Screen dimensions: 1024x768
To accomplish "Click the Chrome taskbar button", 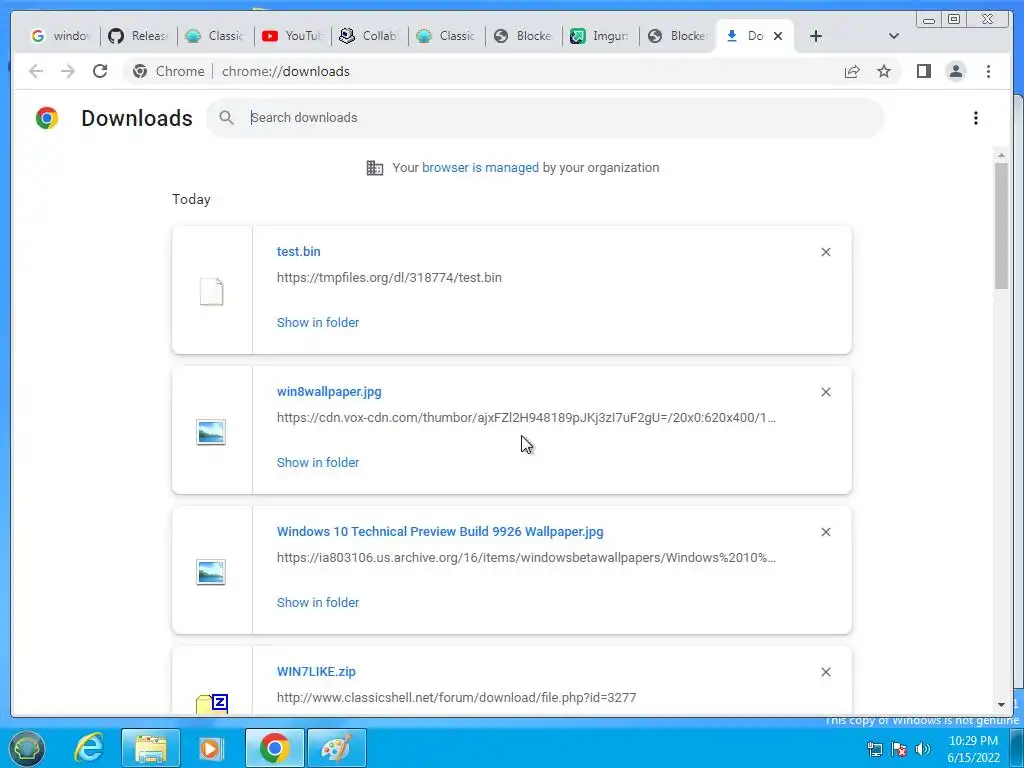I will (x=274, y=748).
